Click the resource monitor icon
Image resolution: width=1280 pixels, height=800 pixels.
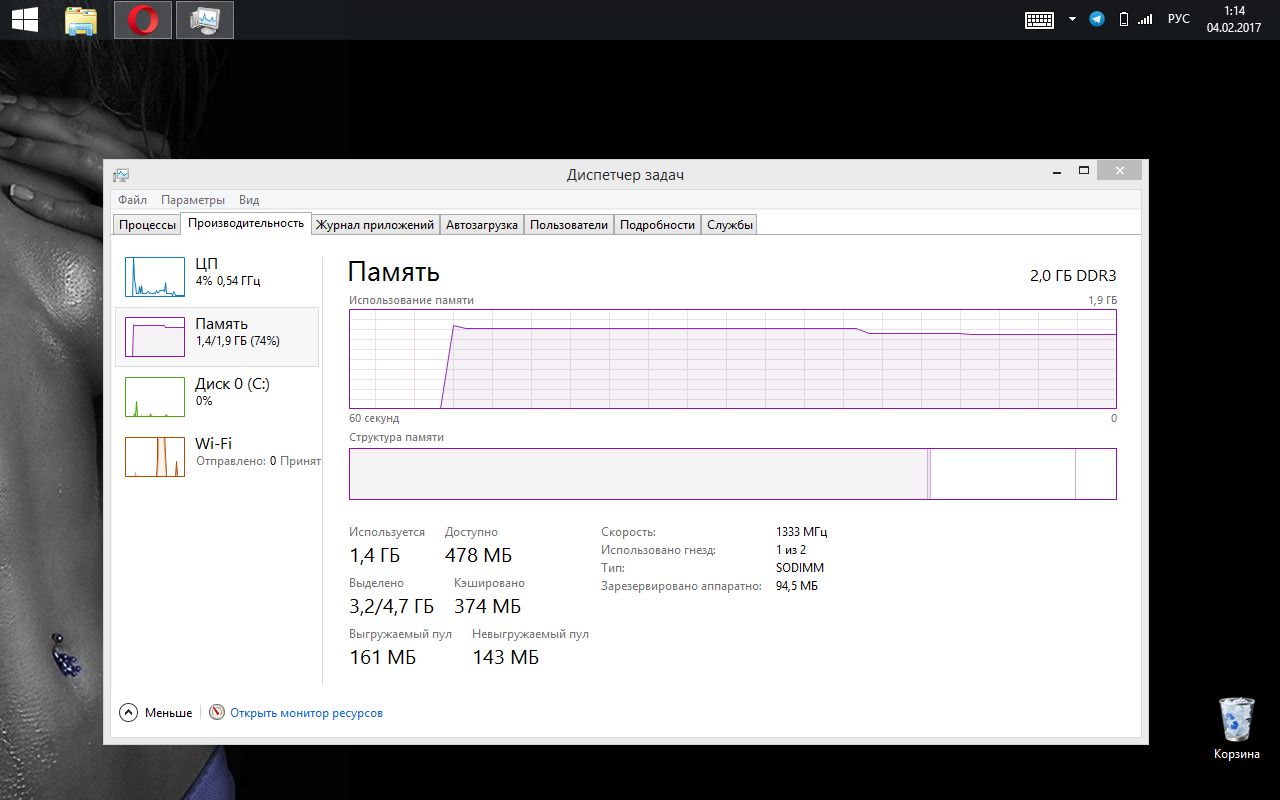[x=217, y=713]
